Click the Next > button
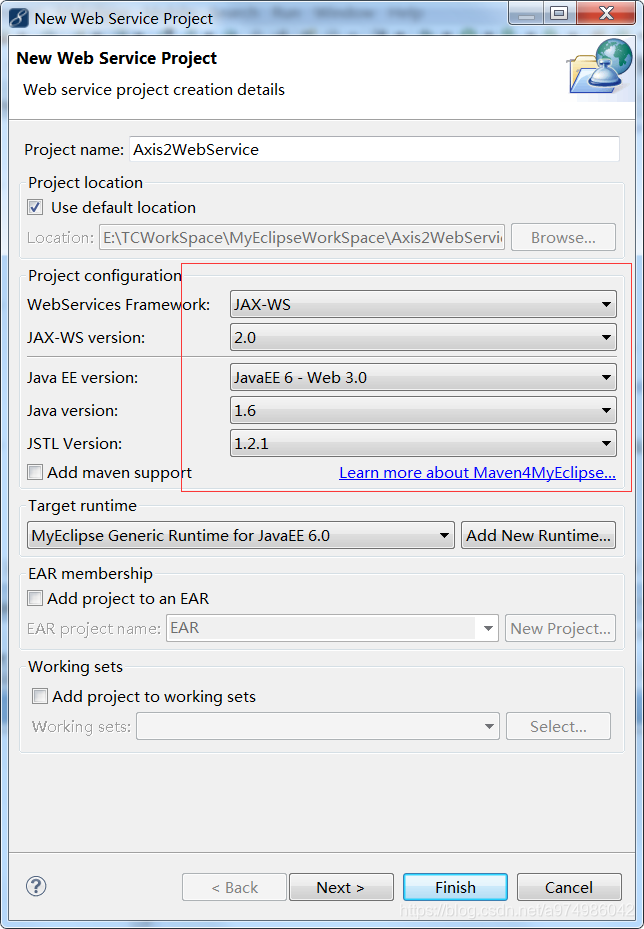644x929 pixels. [x=341, y=887]
